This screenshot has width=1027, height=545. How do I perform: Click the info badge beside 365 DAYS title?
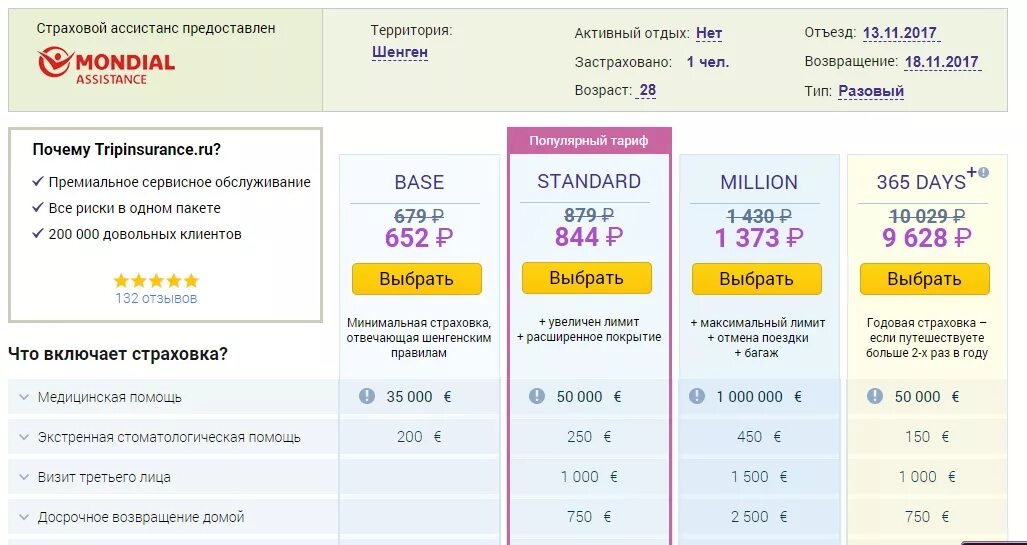click(x=983, y=172)
